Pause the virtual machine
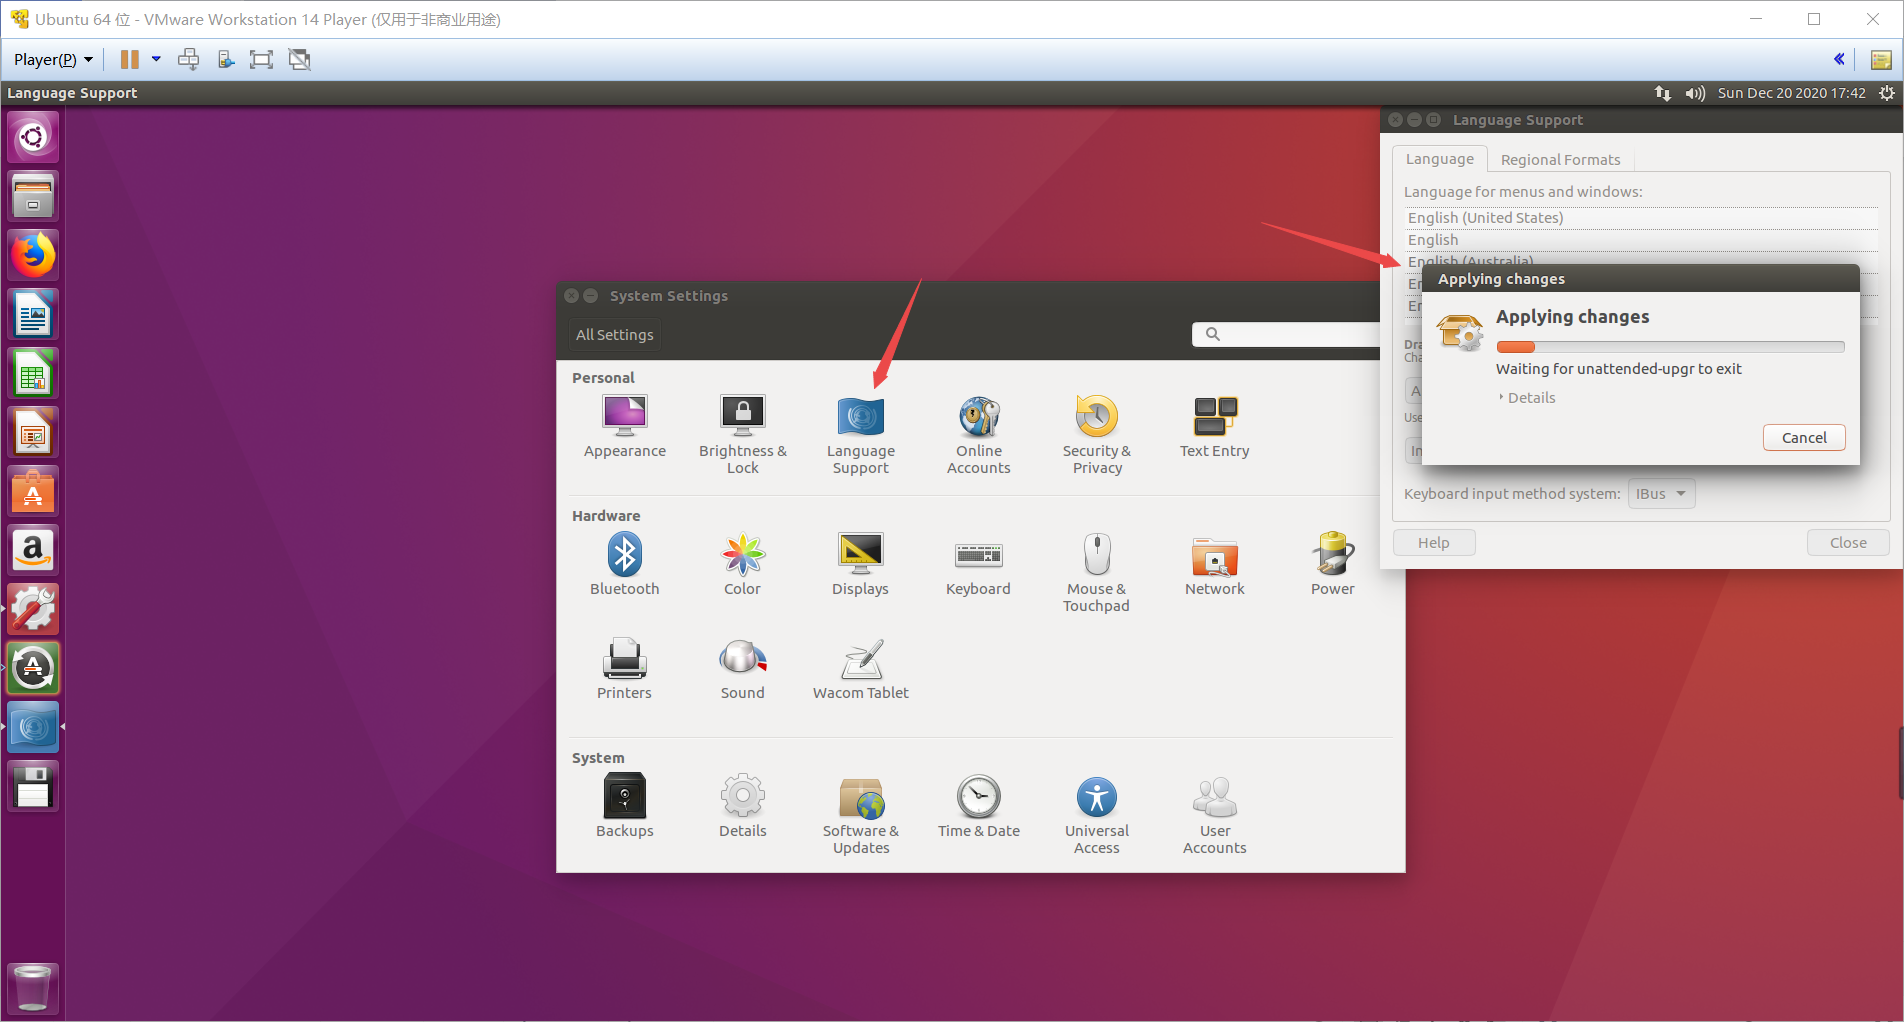1904x1022 pixels. pyautogui.click(x=129, y=60)
